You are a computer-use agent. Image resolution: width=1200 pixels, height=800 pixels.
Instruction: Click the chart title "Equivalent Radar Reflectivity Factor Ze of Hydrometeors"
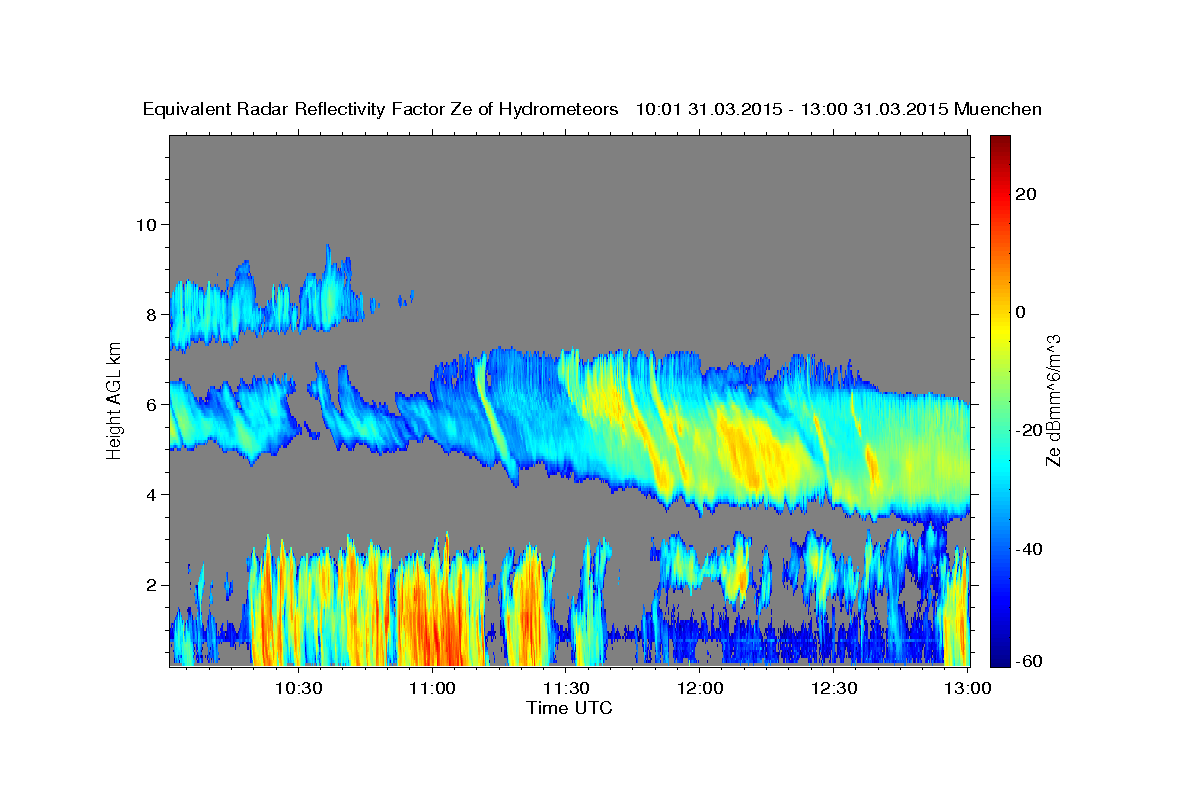[x=381, y=110]
